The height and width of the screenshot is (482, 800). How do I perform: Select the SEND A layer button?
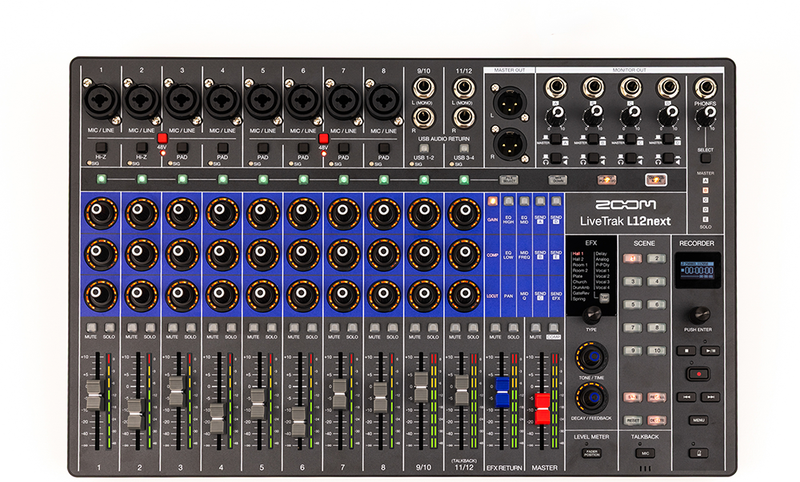pyautogui.click(x=540, y=201)
